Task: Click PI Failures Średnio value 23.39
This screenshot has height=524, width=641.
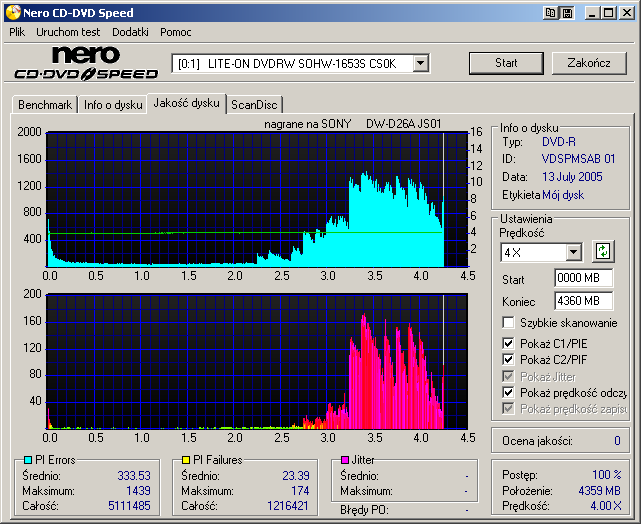Action: coord(296,476)
